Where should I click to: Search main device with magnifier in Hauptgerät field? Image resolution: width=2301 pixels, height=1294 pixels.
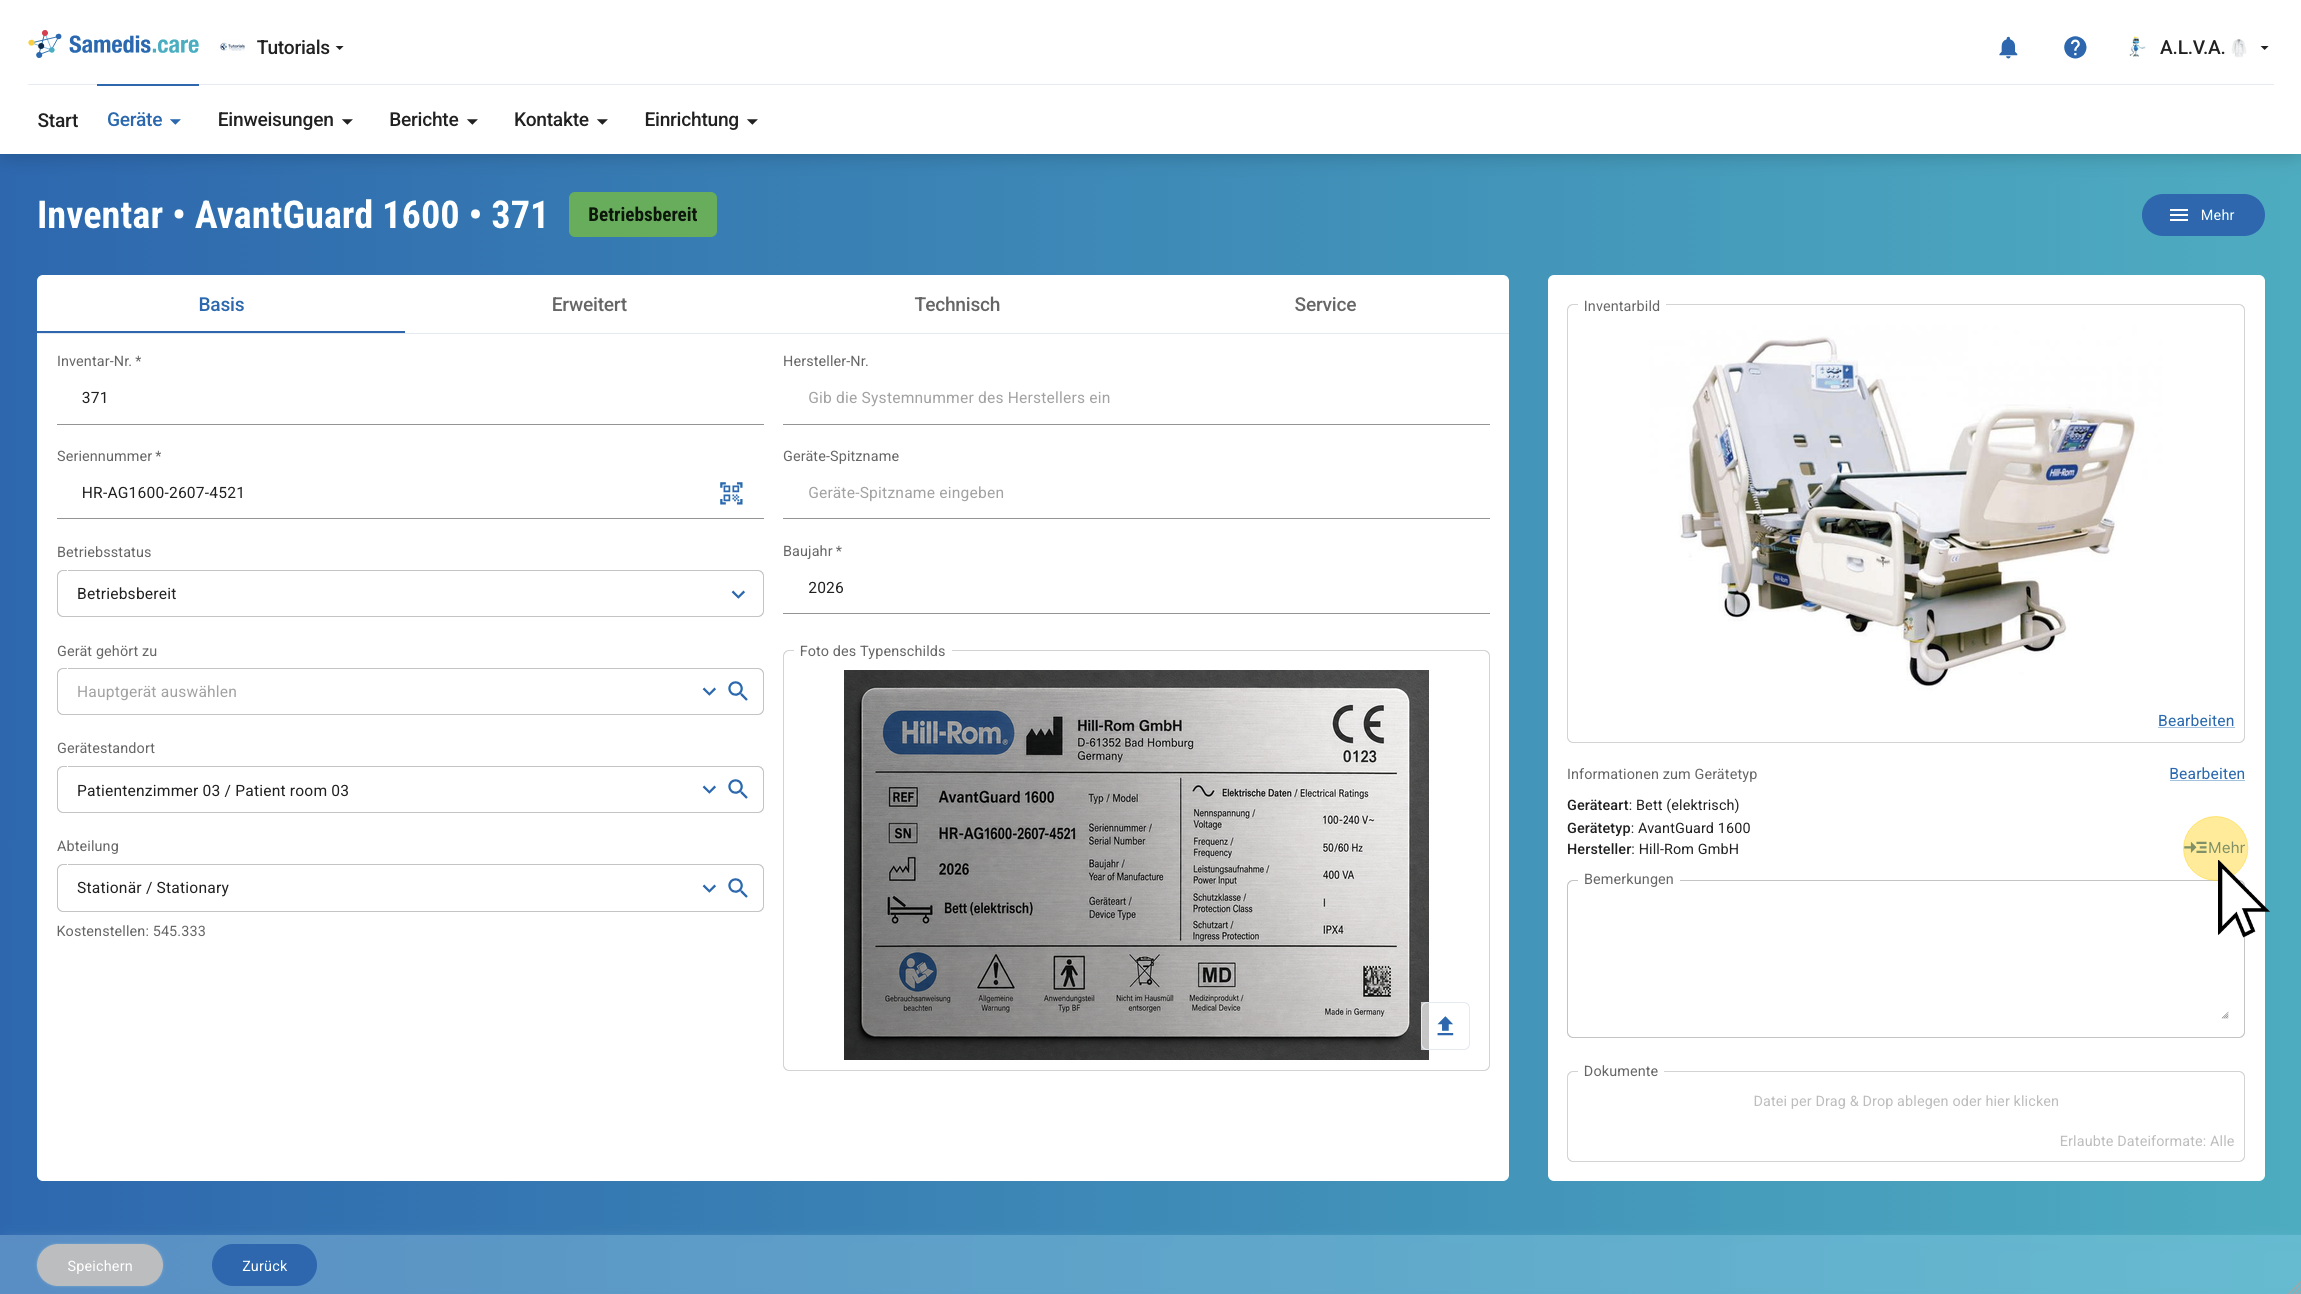738,691
